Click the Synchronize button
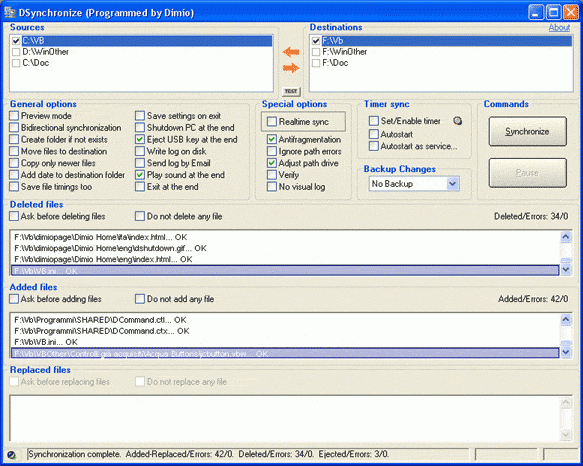 [x=528, y=131]
